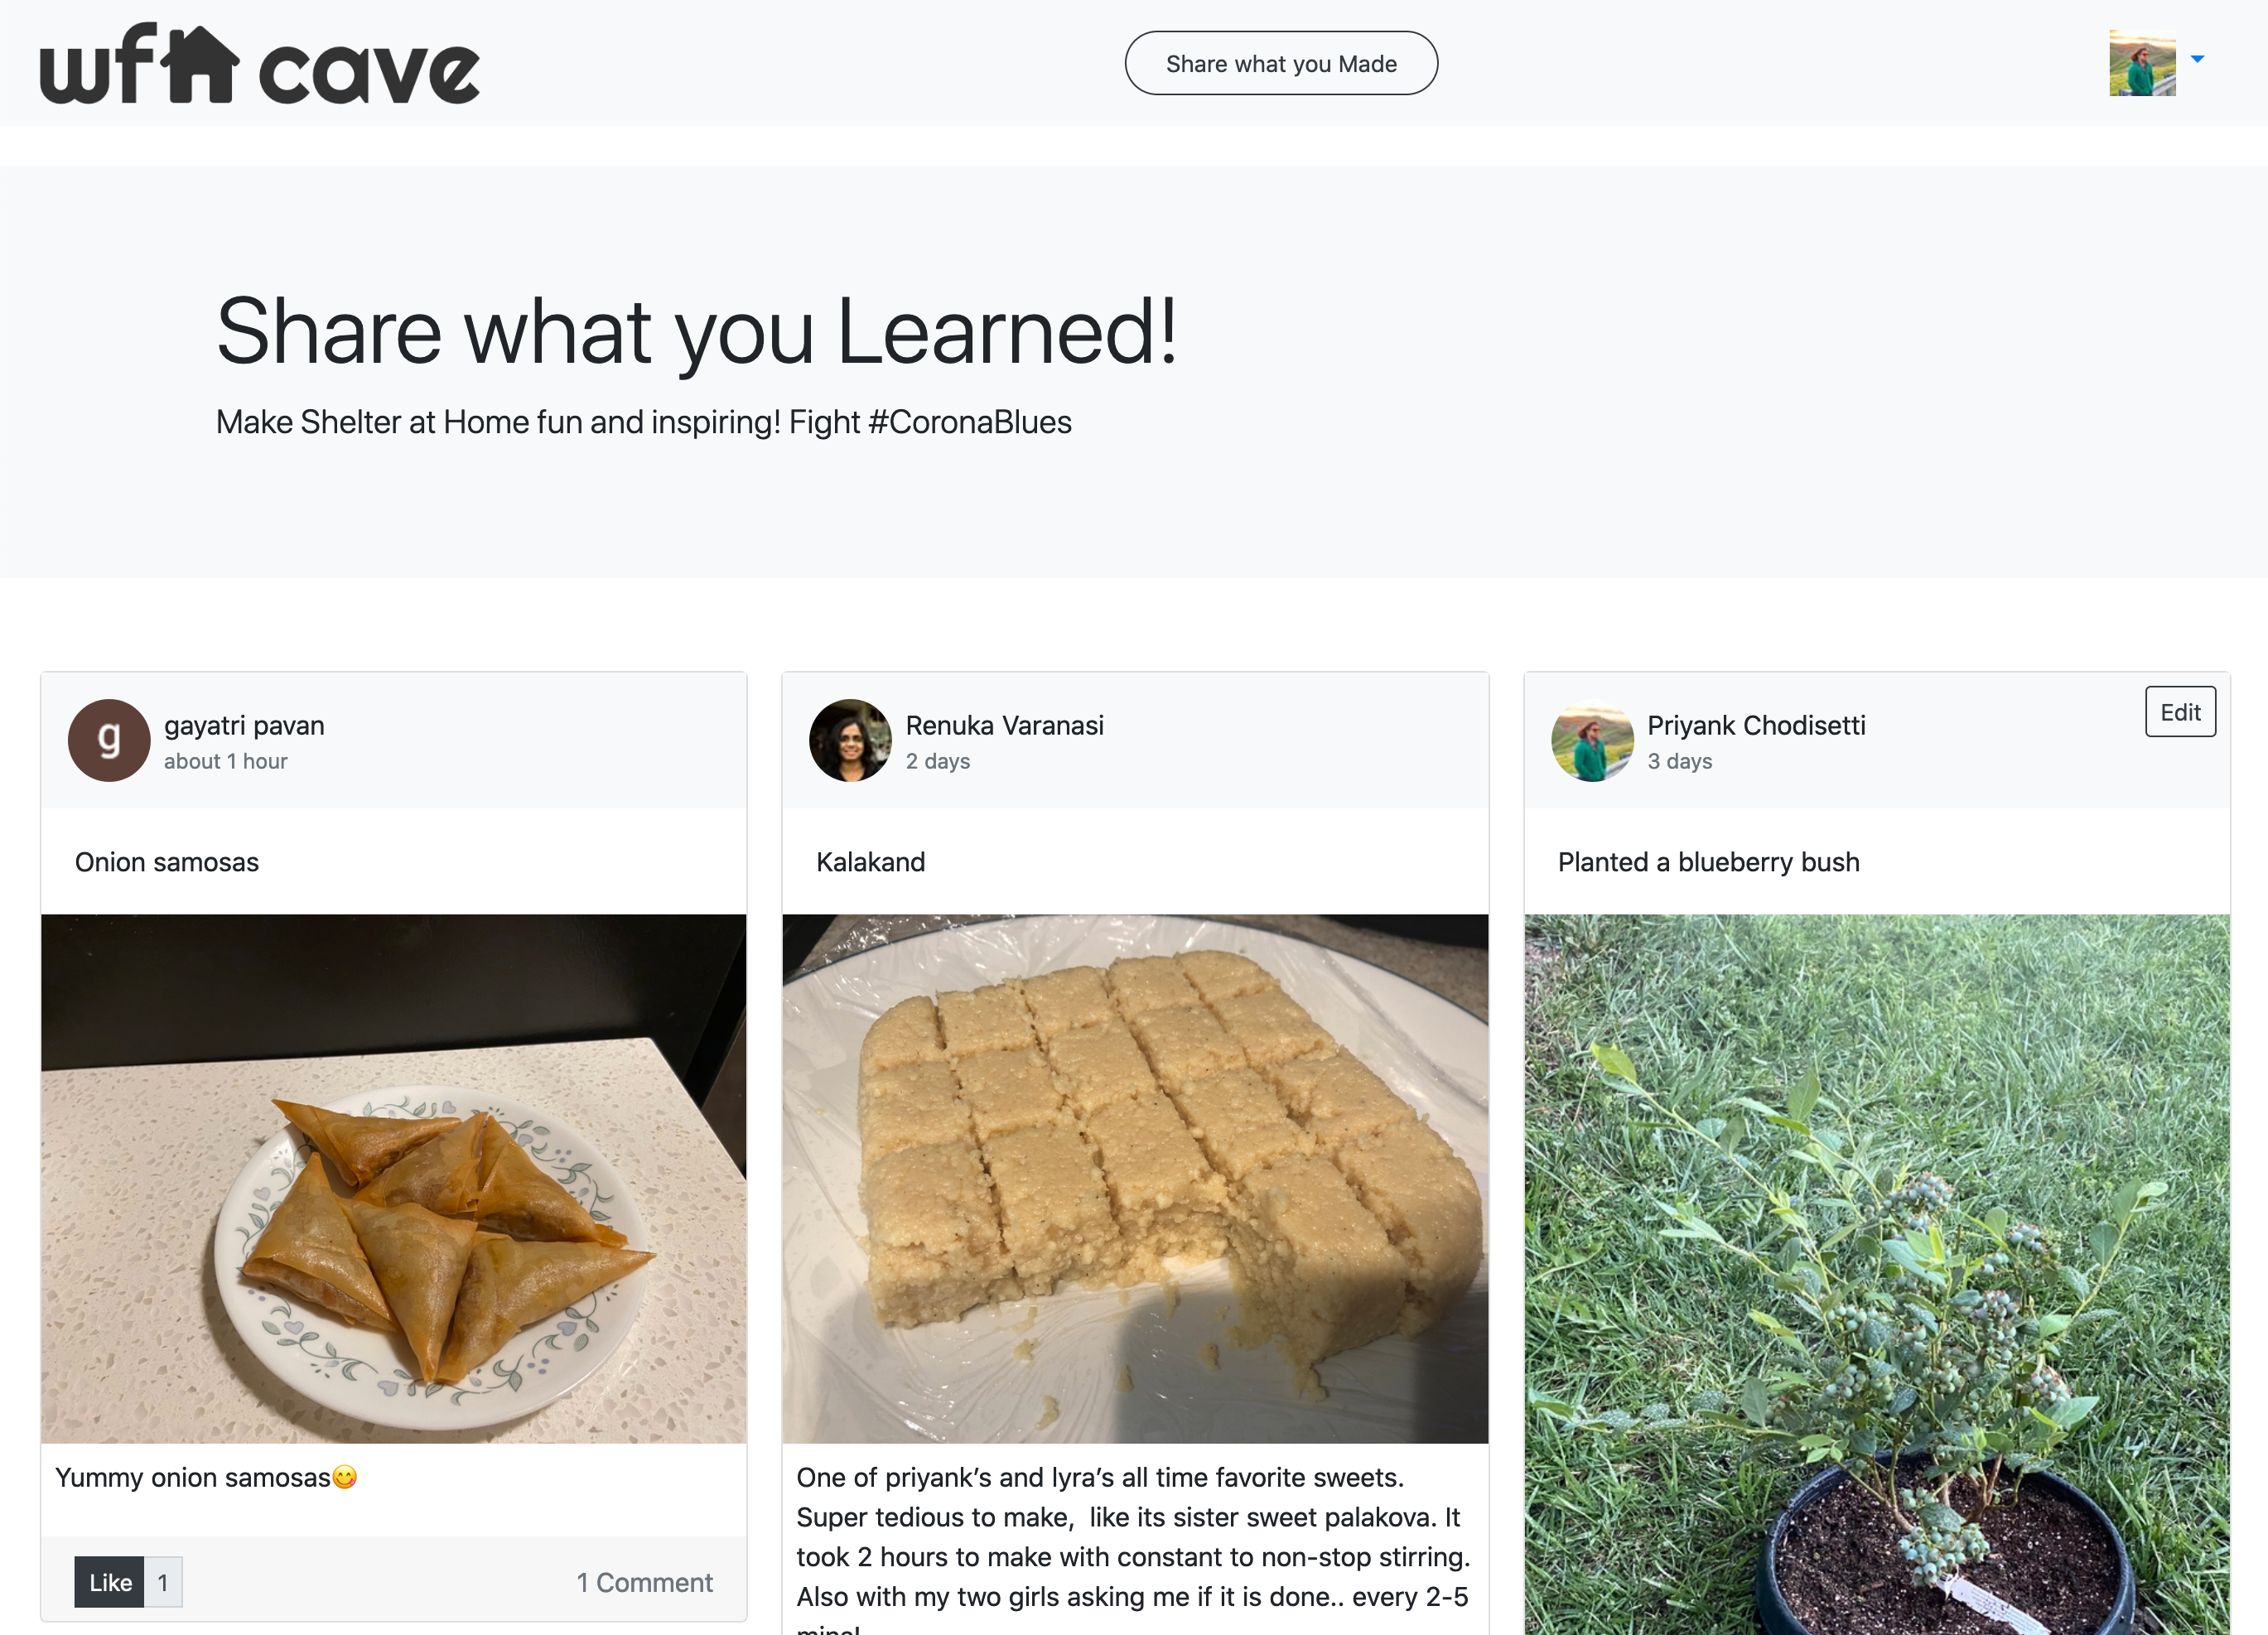
Task: Open the user profile avatar in header
Action: tap(2142, 63)
